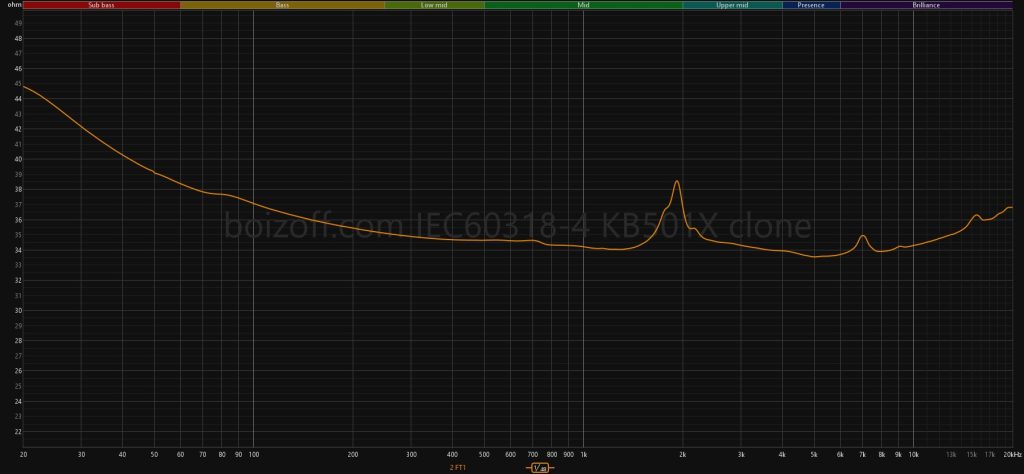This screenshot has height=474, width=1024.
Task: Click the 1/48 smoothing icon in legend
Action: (540, 467)
